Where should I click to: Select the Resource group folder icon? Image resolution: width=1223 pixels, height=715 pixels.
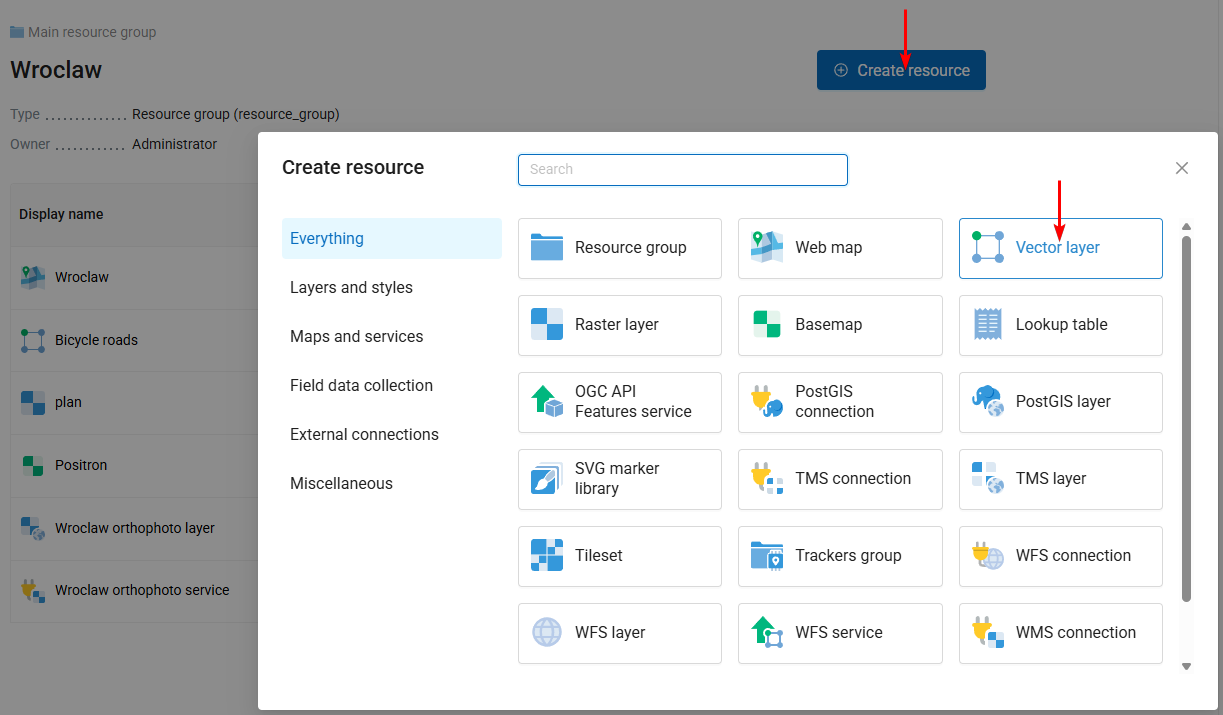click(547, 247)
